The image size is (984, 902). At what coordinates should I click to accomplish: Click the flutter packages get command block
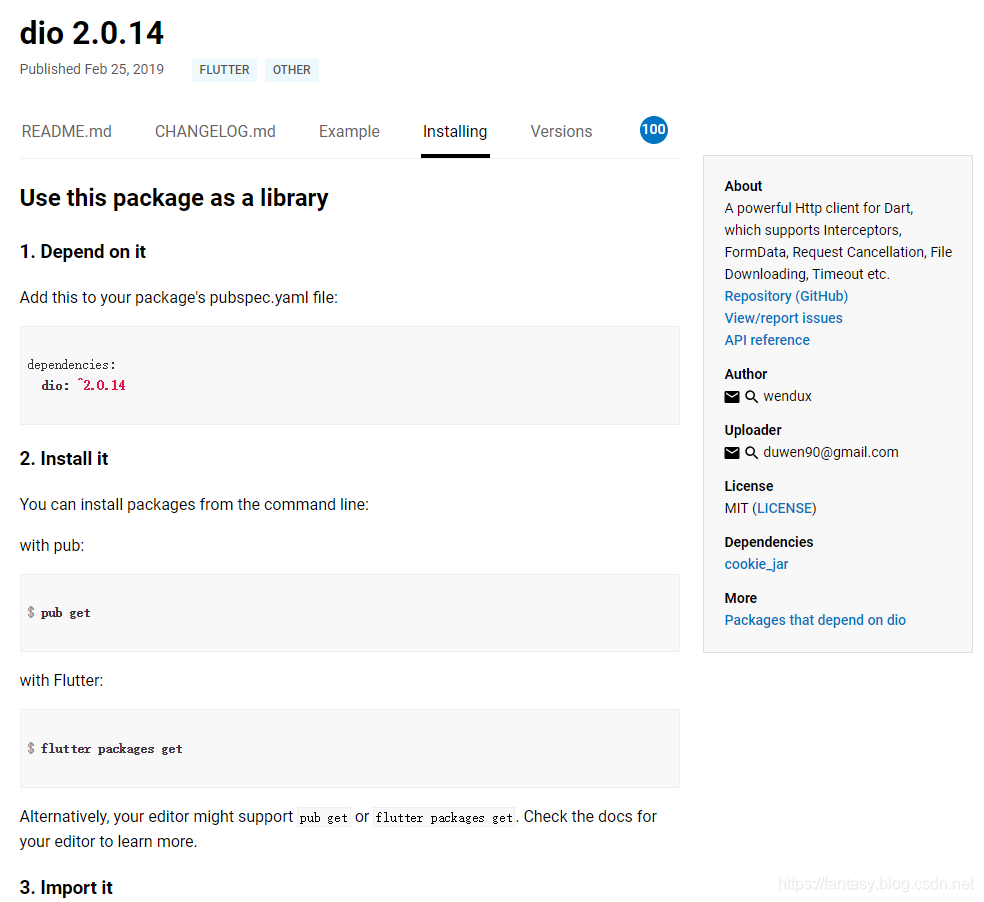coord(111,749)
